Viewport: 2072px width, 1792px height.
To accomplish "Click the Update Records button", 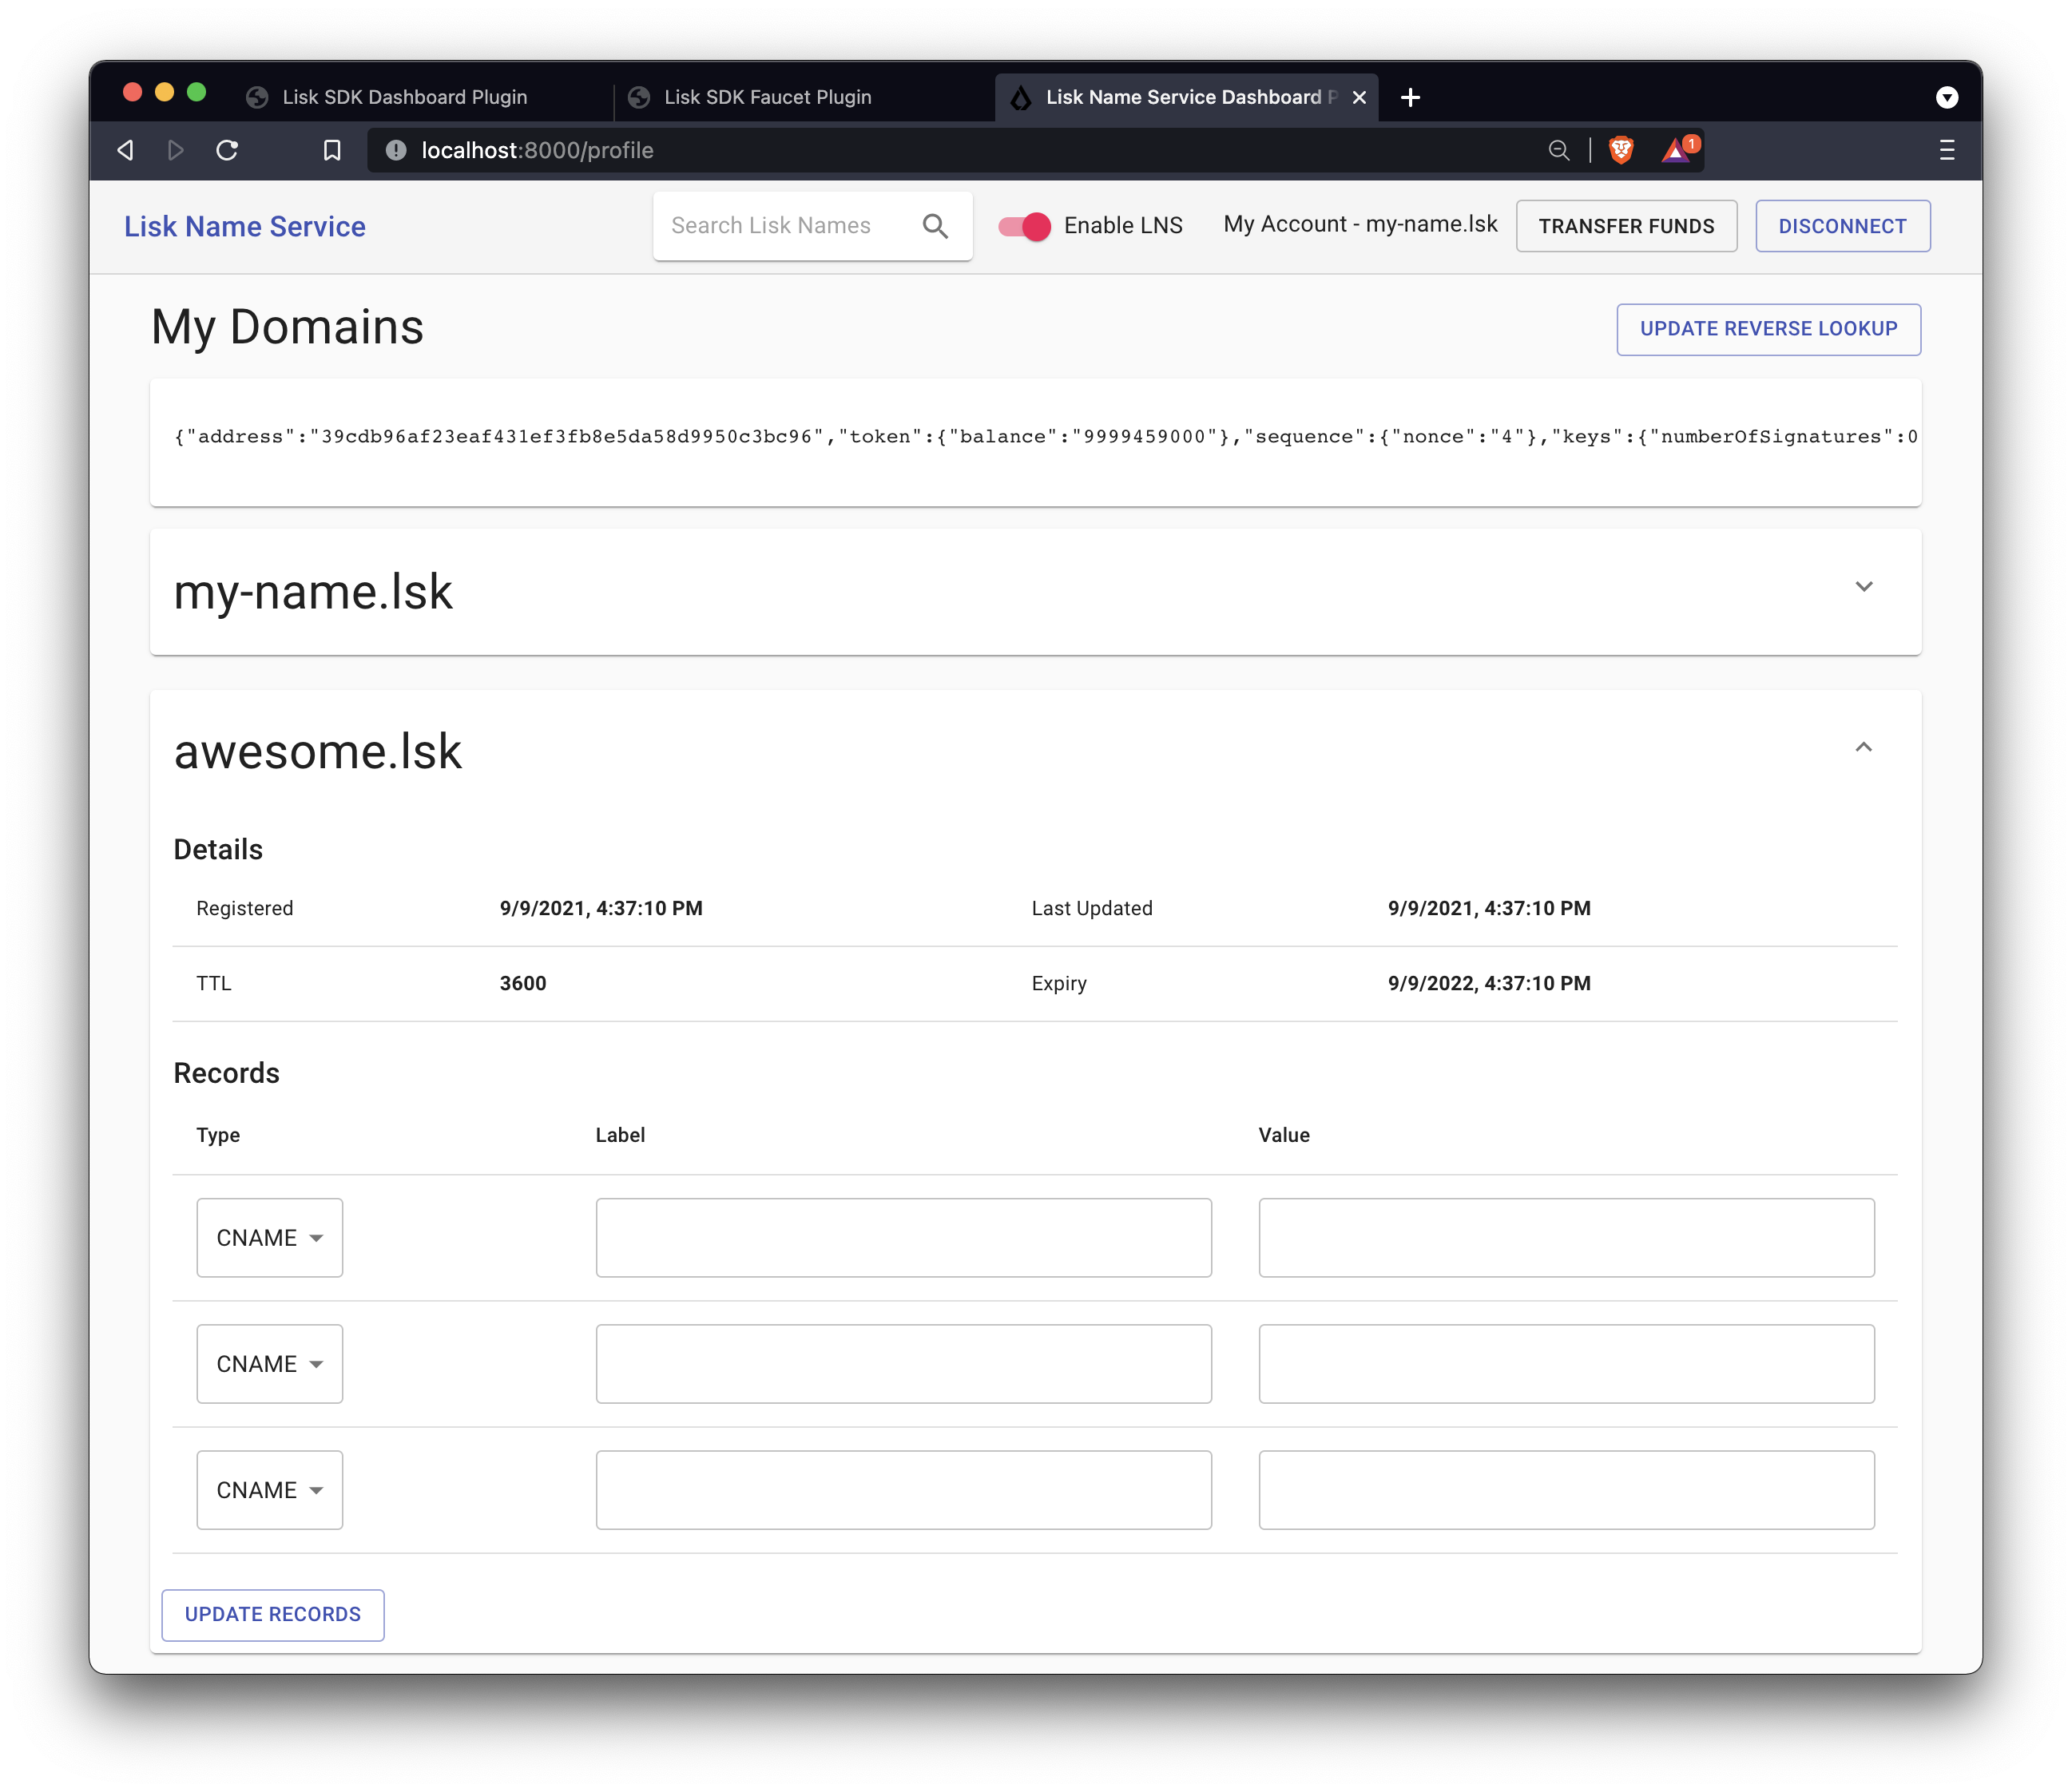I will 273,1614.
